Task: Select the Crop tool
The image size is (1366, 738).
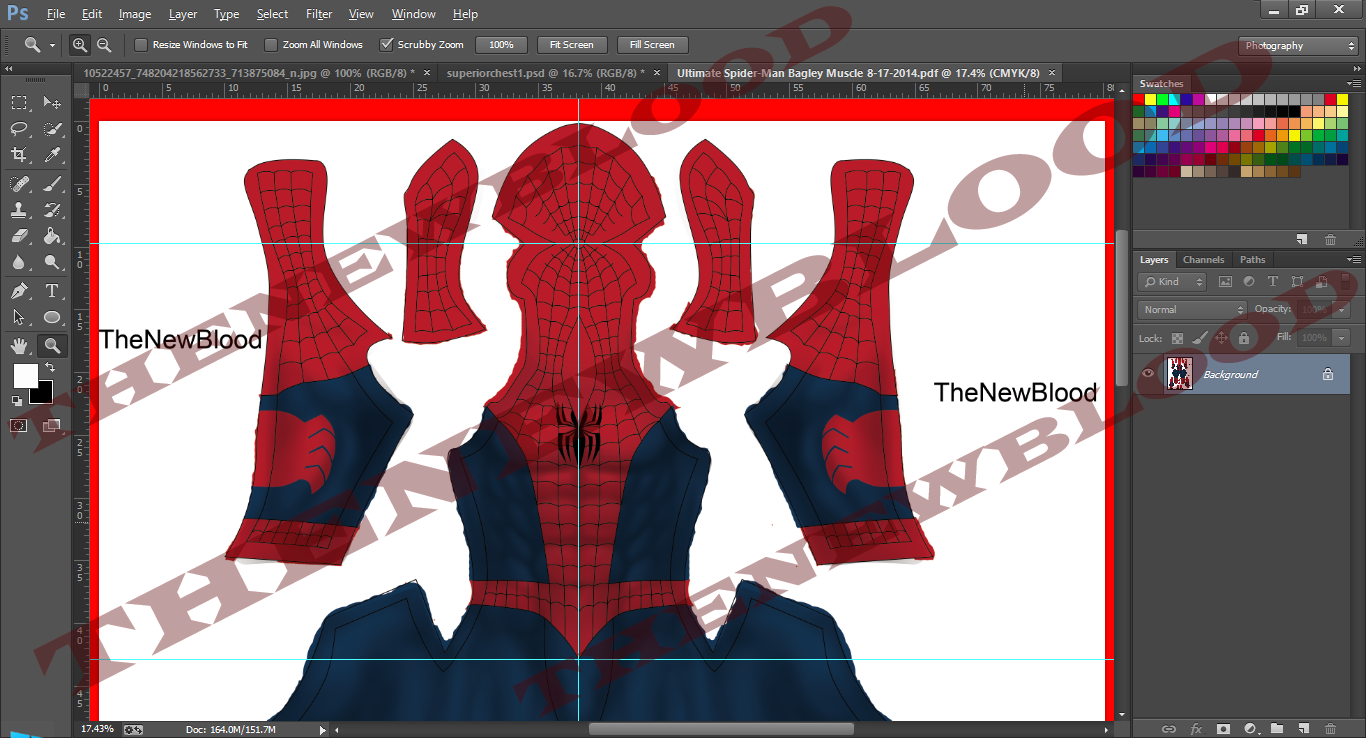Action: pos(19,155)
